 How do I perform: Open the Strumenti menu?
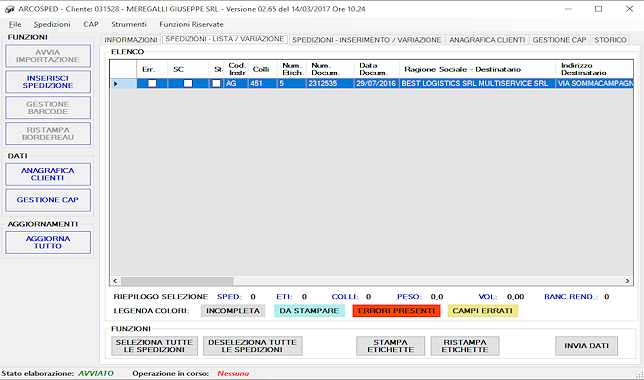129,24
